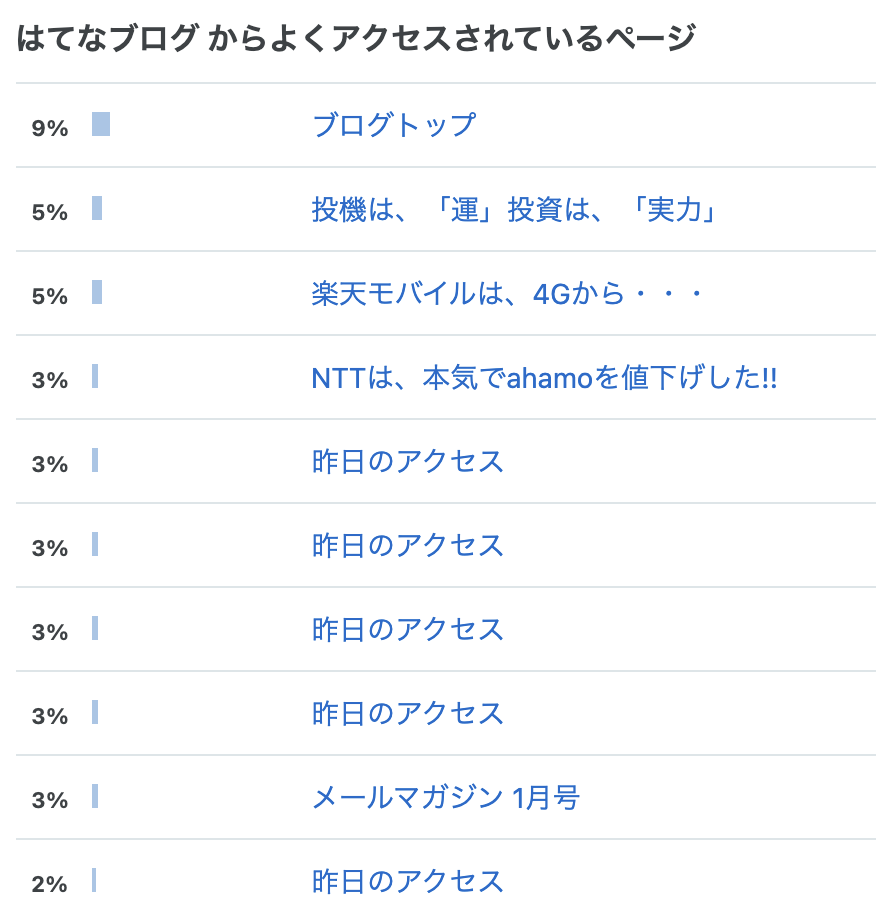This screenshot has height=920, width=876.
Task: Open the ブログトップ link
Action: (394, 125)
